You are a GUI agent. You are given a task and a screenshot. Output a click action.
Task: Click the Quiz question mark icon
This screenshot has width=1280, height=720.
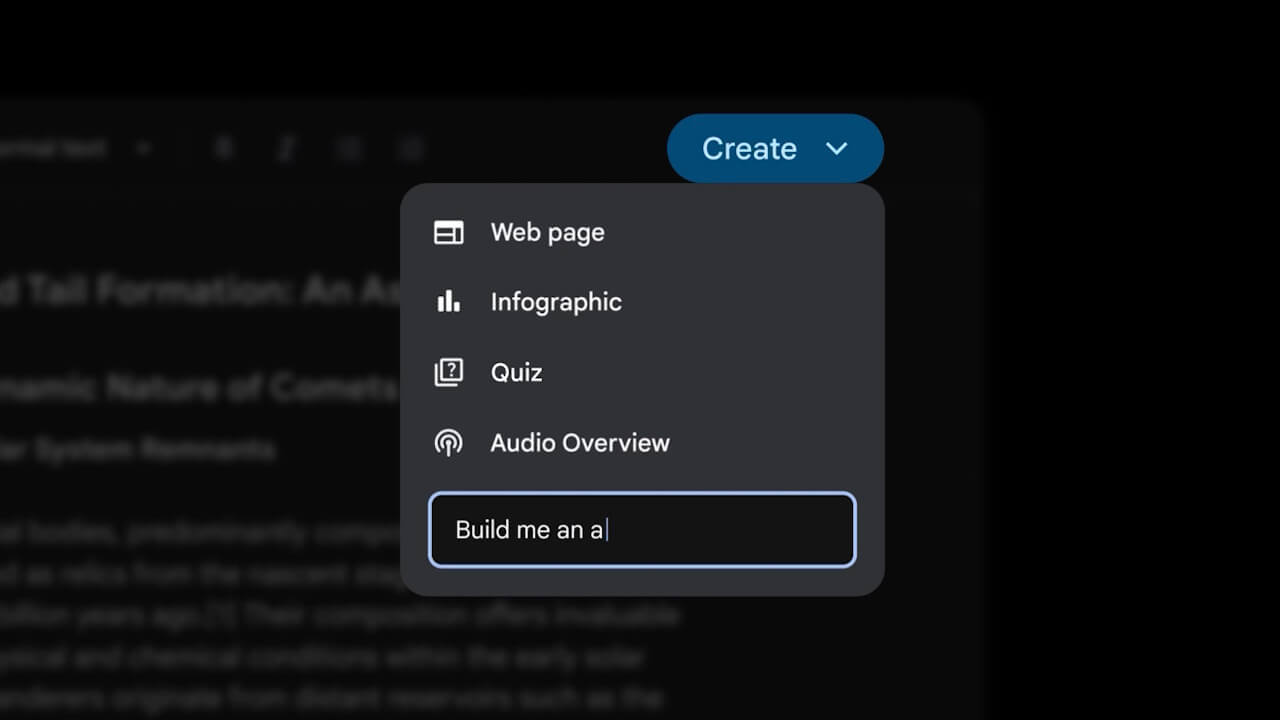point(448,373)
